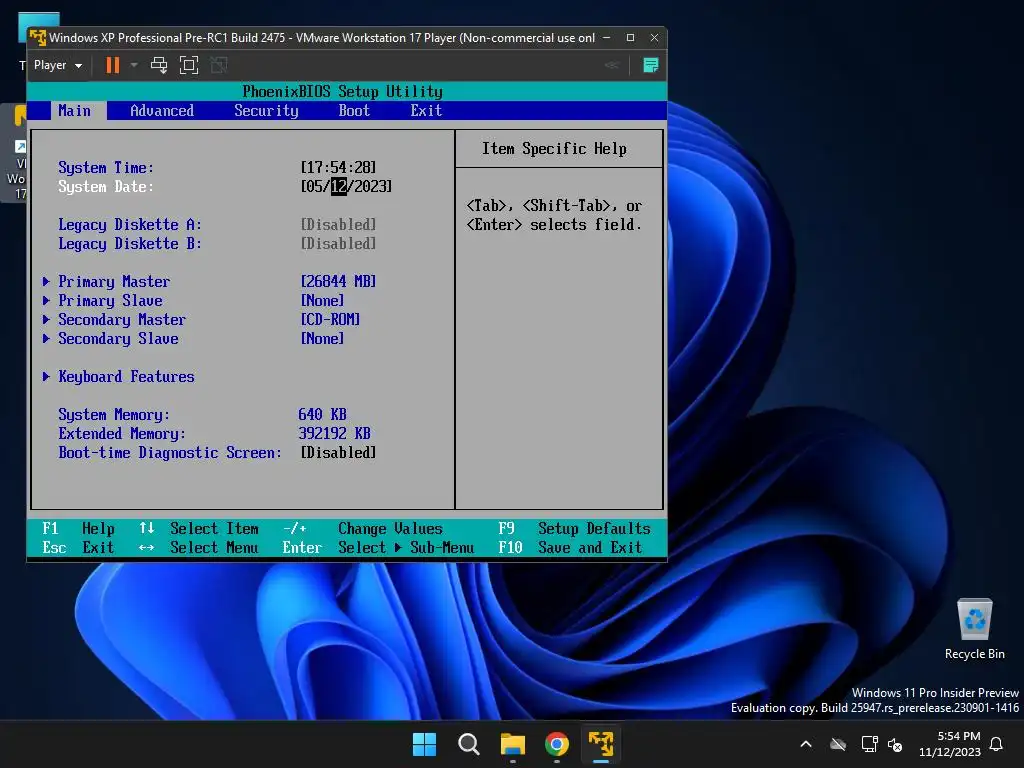Image resolution: width=1024 pixels, height=768 pixels.
Task: Send Ctrl+Alt+Del to virtual machine
Action: coord(159,65)
